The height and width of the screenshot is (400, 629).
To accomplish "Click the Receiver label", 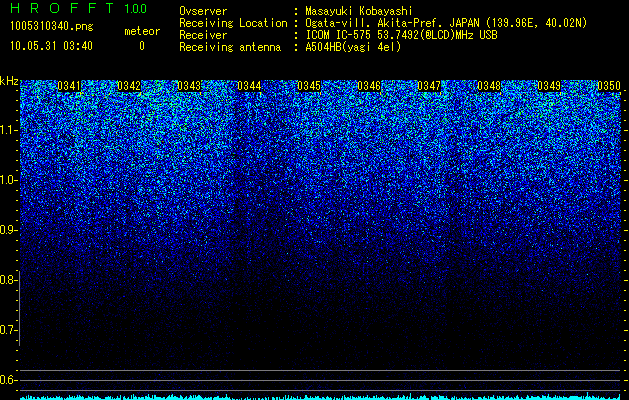I will (203, 35).
